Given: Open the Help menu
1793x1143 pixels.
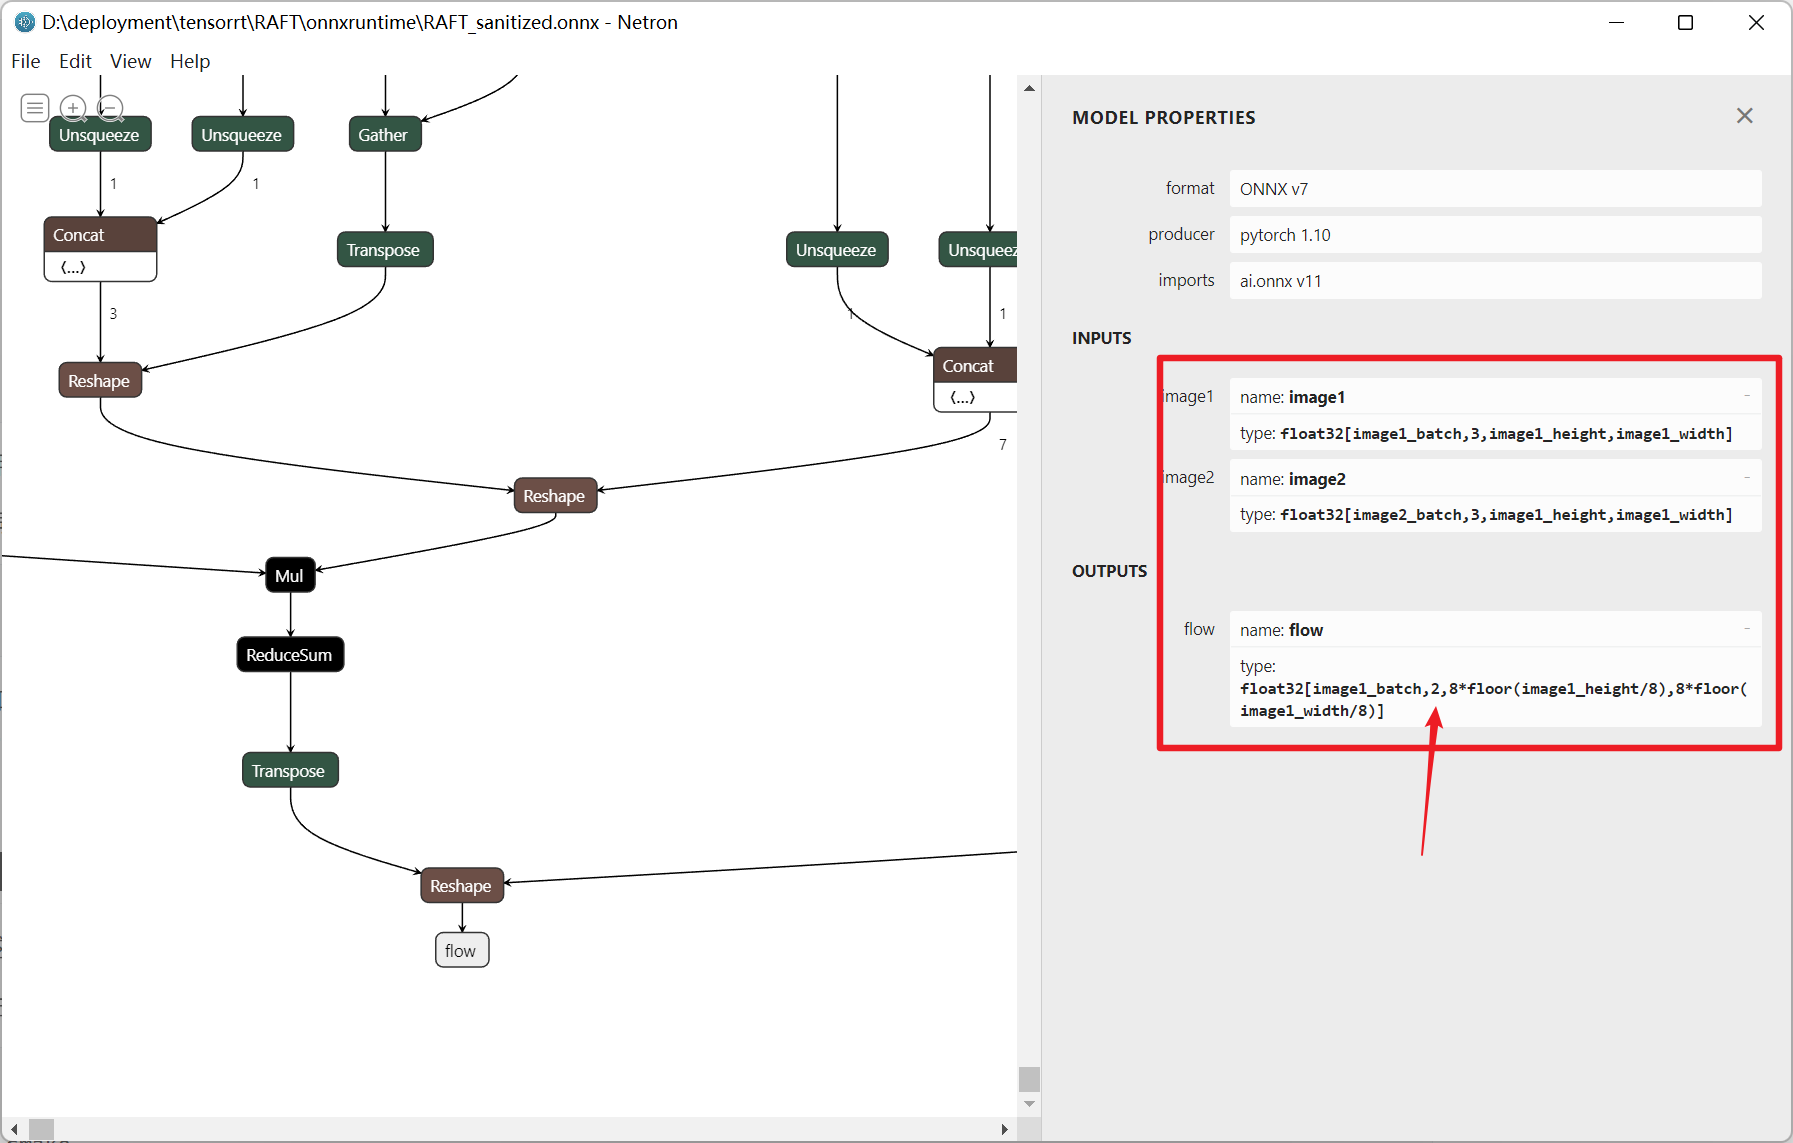Looking at the screenshot, I should [x=190, y=61].
